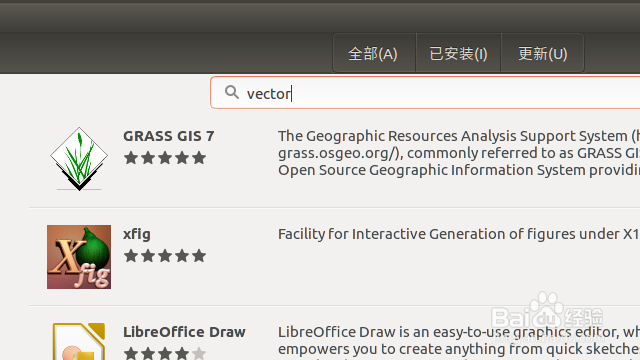The height and width of the screenshot is (360, 640).
Task: Click the GRASS GIS 7 star rating
Action: (164, 158)
